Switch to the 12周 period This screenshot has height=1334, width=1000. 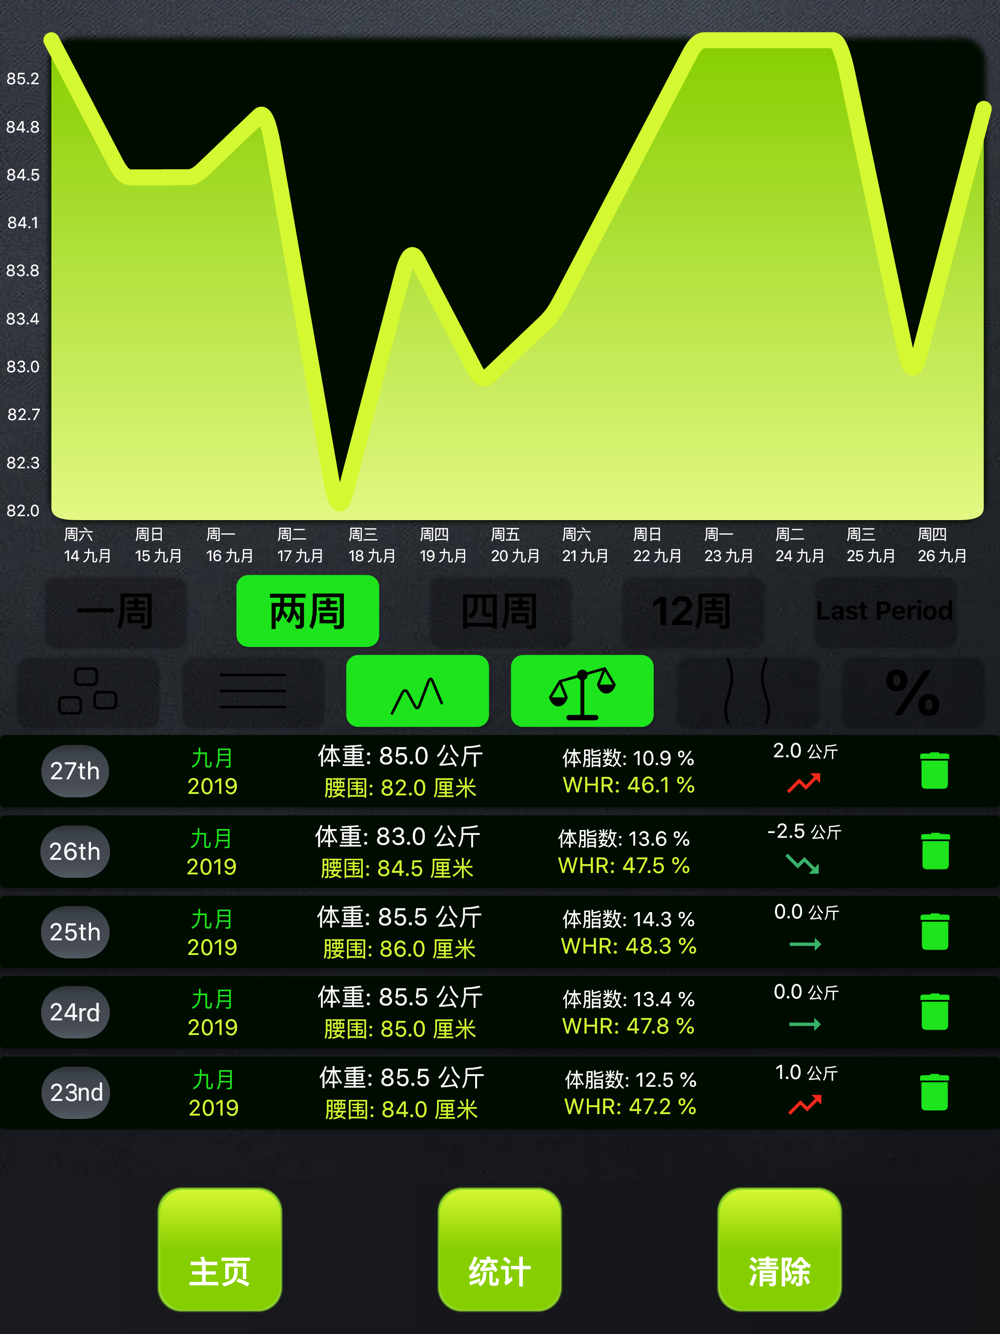(x=692, y=611)
